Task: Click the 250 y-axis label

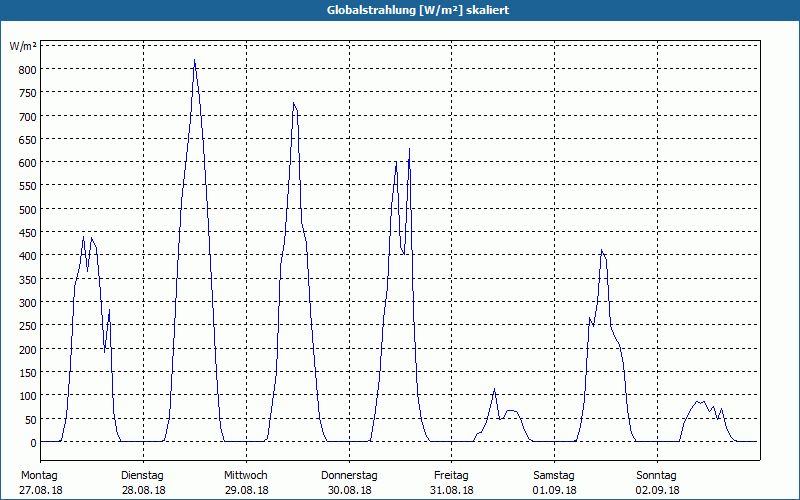Action: point(28,326)
